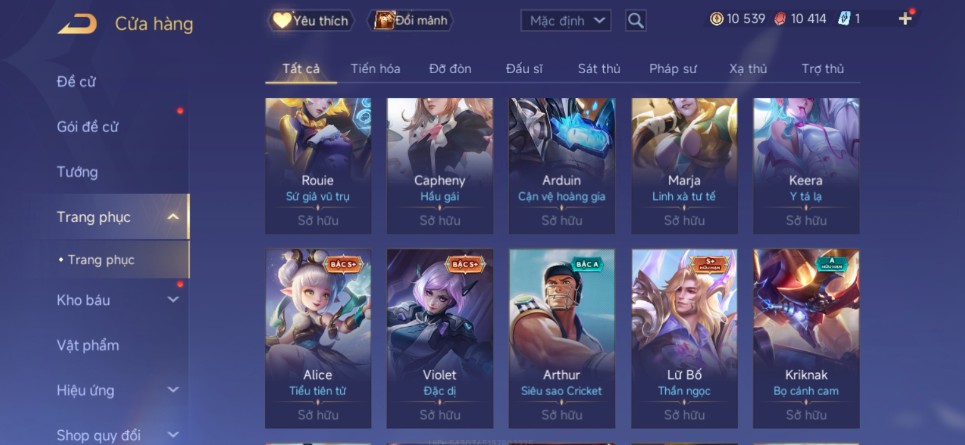This screenshot has height=445, width=965.
Task: Collapse the Trang phục sidebar section
Action: coord(173,217)
